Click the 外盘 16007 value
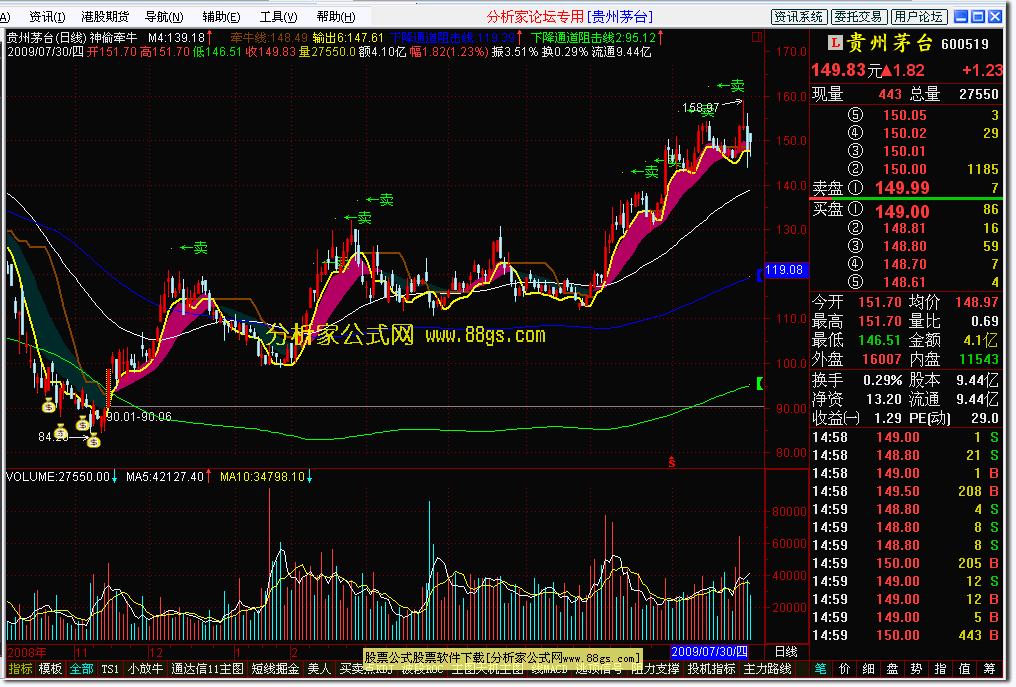The image size is (1016, 687). [x=881, y=359]
